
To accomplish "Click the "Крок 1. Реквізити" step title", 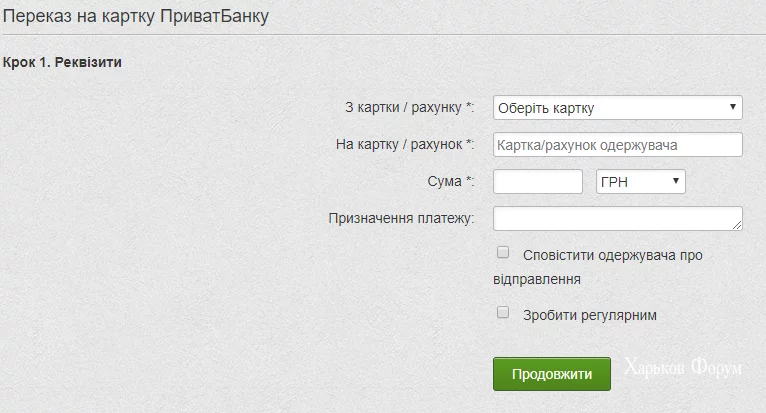I will (62, 62).
